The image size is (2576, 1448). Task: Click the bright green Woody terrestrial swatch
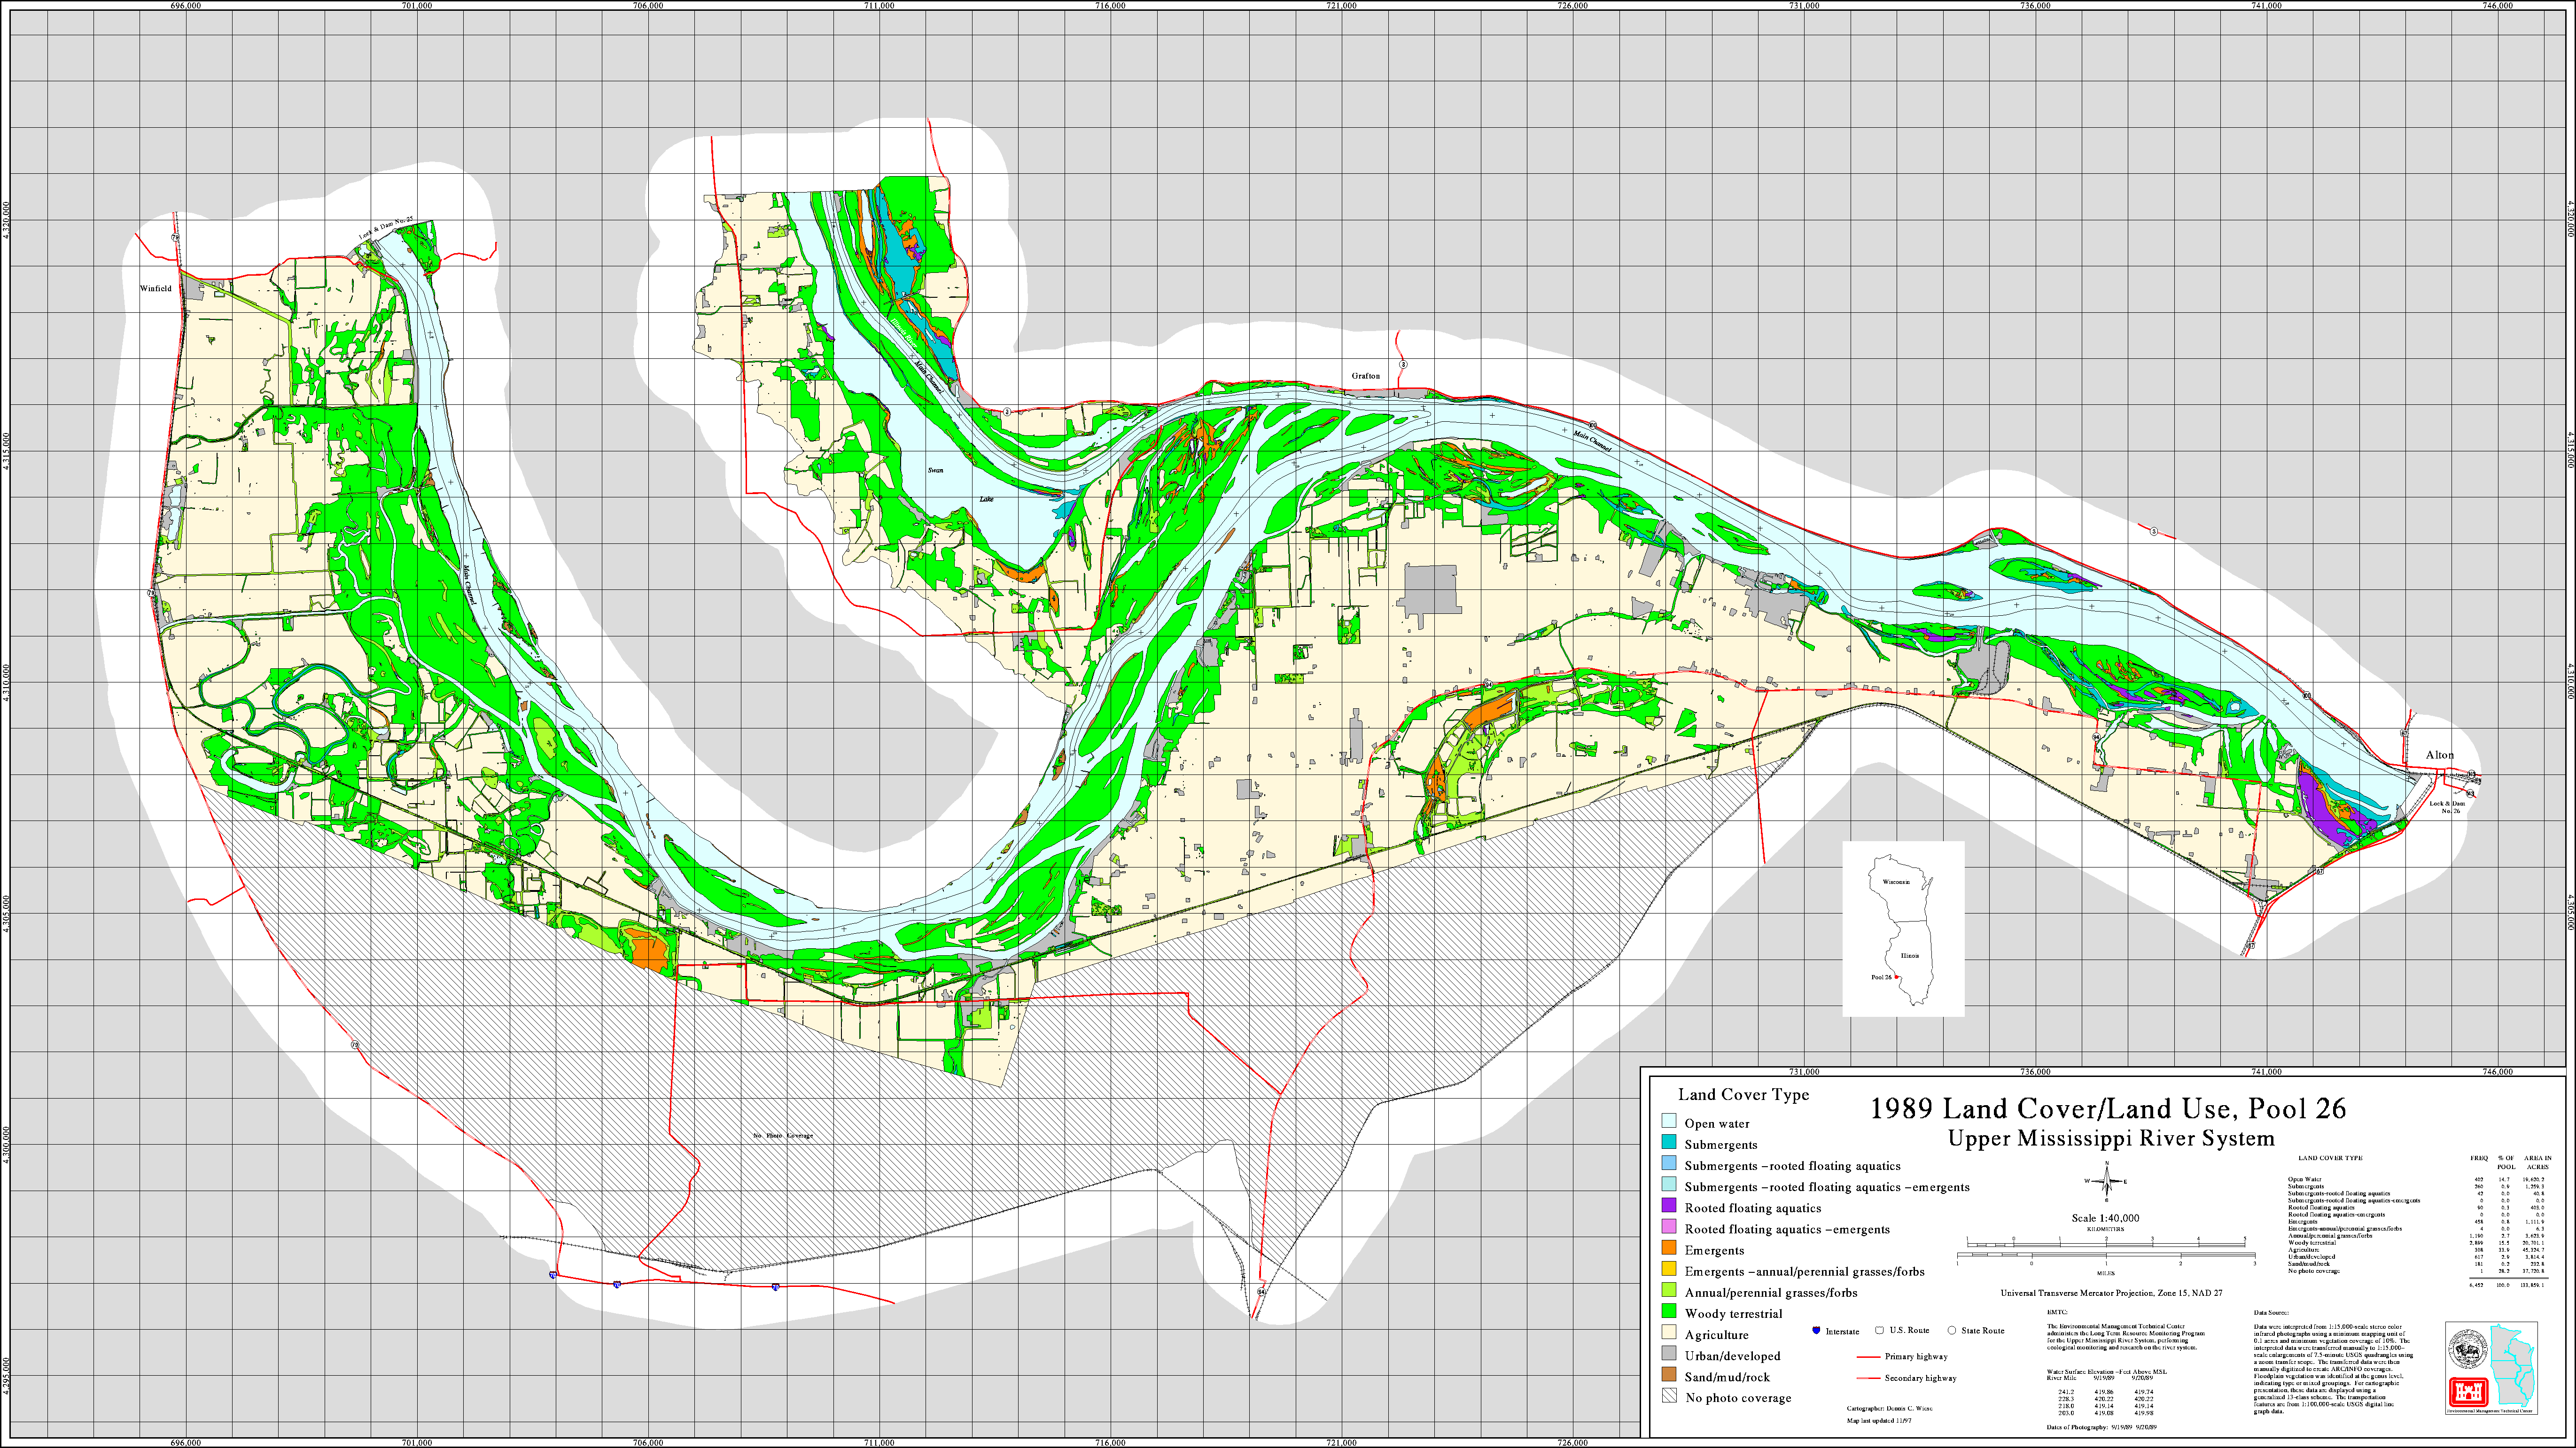(1668, 1312)
